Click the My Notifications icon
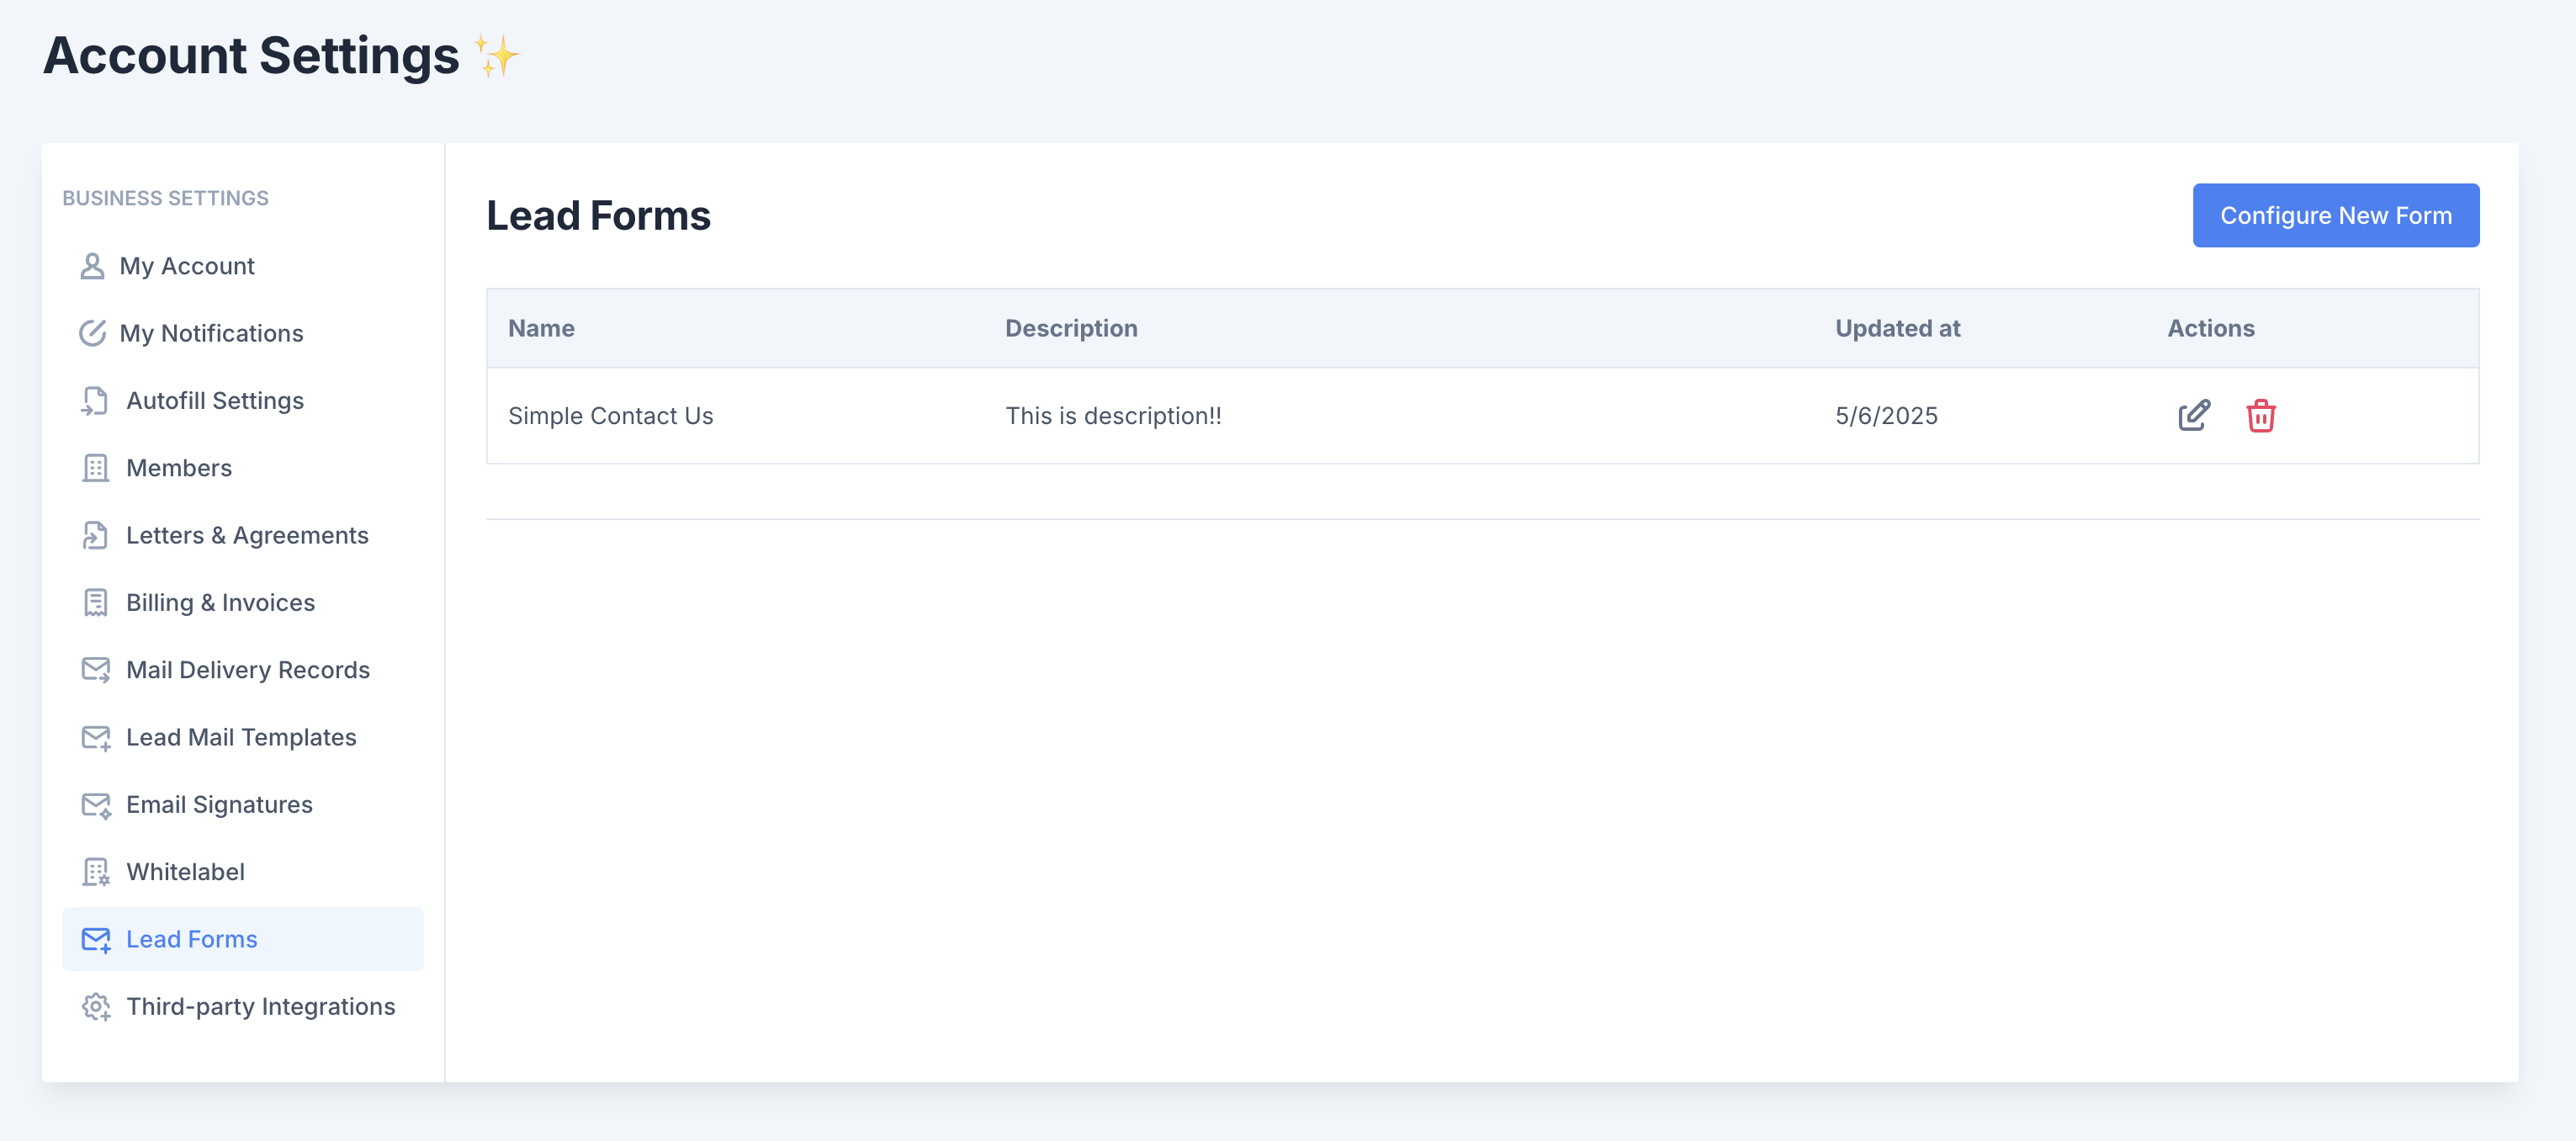2576x1141 pixels. click(x=92, y=333)
